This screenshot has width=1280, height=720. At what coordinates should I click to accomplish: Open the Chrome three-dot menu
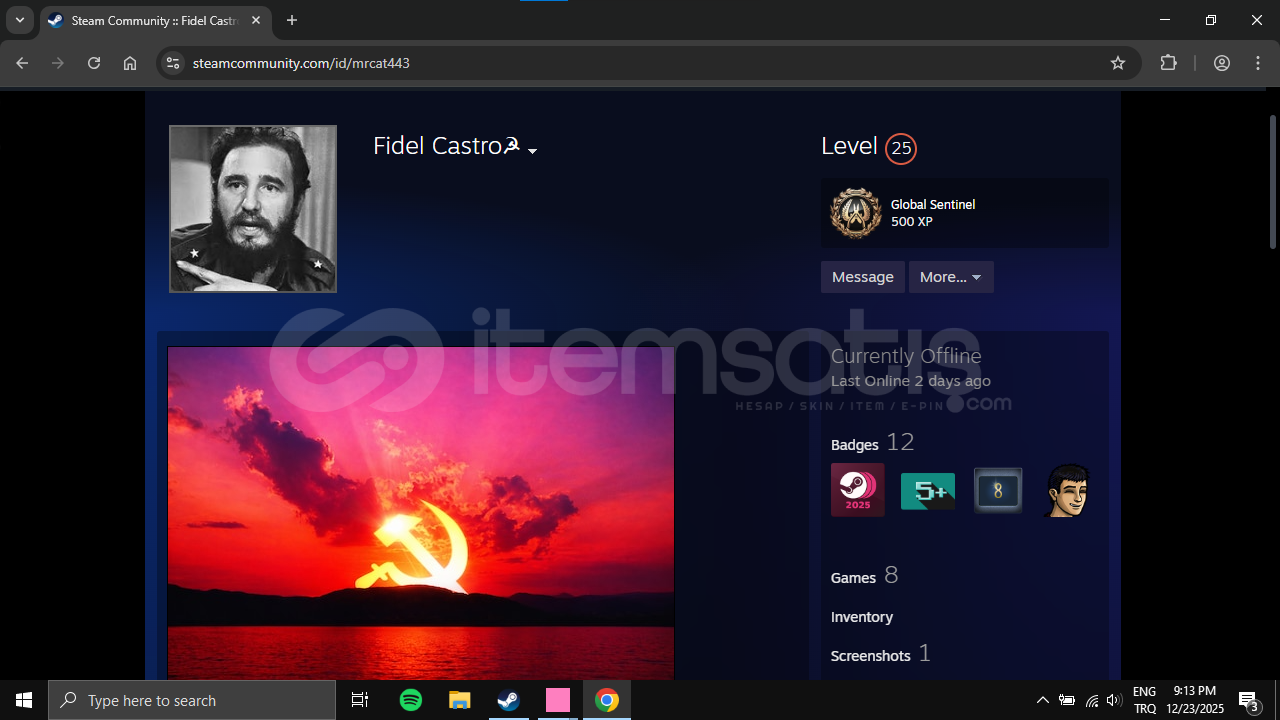click(x=1258, y=63)
